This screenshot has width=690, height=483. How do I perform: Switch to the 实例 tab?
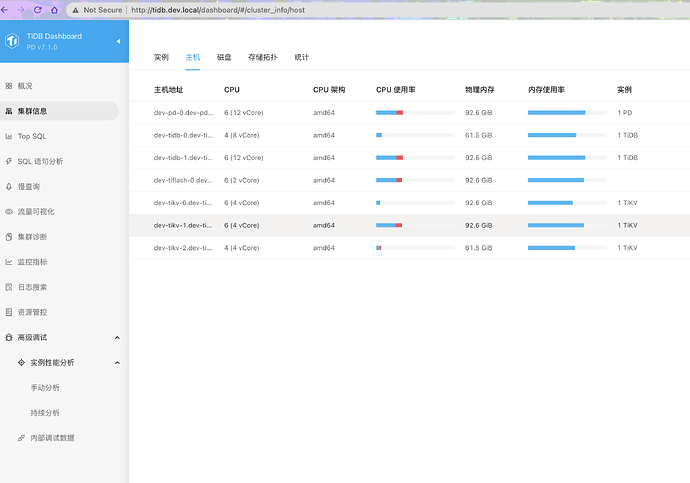[x=161, y=57]
